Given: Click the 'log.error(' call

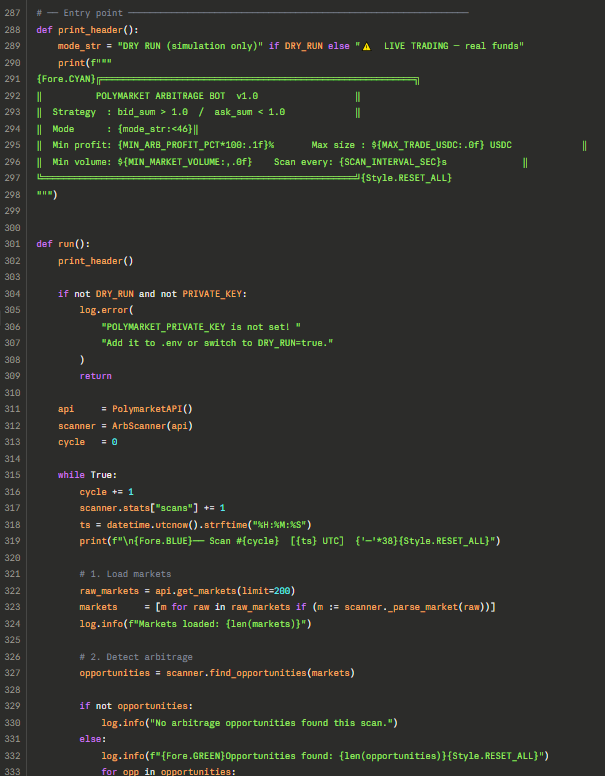Looking at the screenshot, I should coord(106,310).
